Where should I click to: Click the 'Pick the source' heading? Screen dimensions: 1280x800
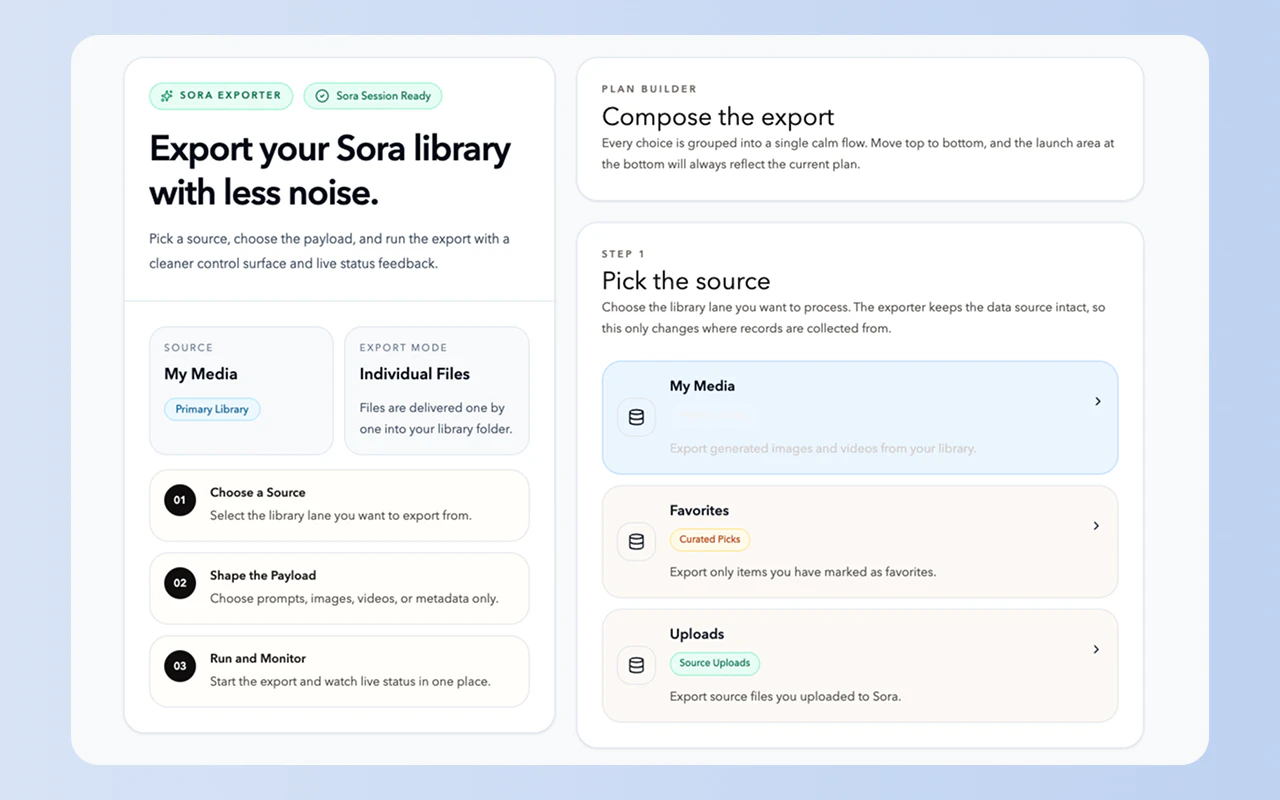coord(686,281)
